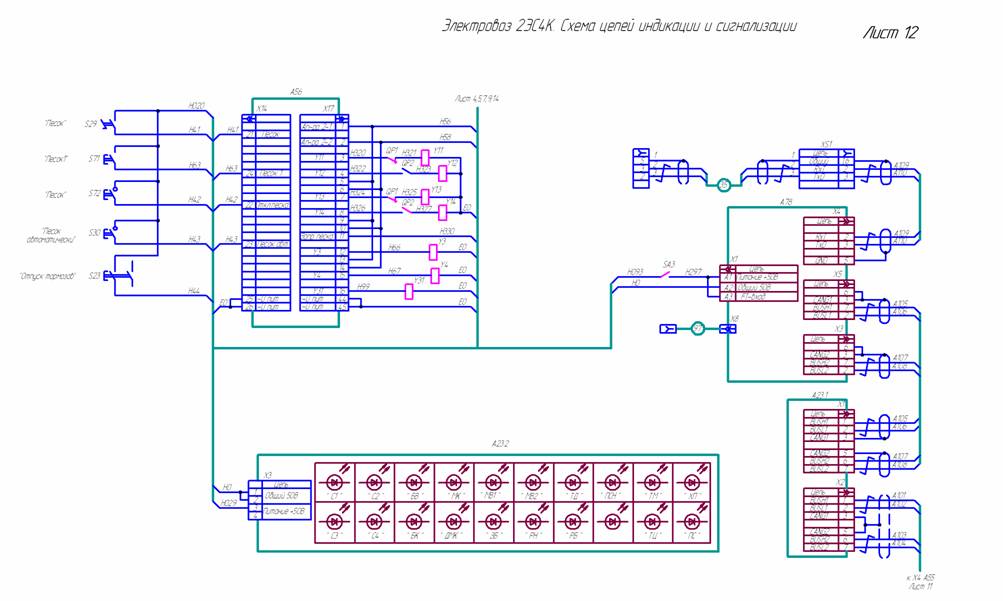Click the 'Лист 12' sheet number
This screenshot has height=601, width=1003.
click(890, 33)
